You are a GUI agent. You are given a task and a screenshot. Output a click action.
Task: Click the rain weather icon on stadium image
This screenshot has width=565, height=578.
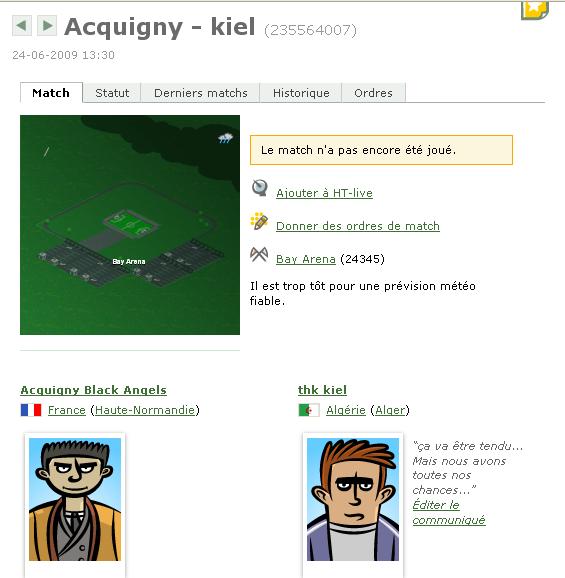(x=225, y=138)
